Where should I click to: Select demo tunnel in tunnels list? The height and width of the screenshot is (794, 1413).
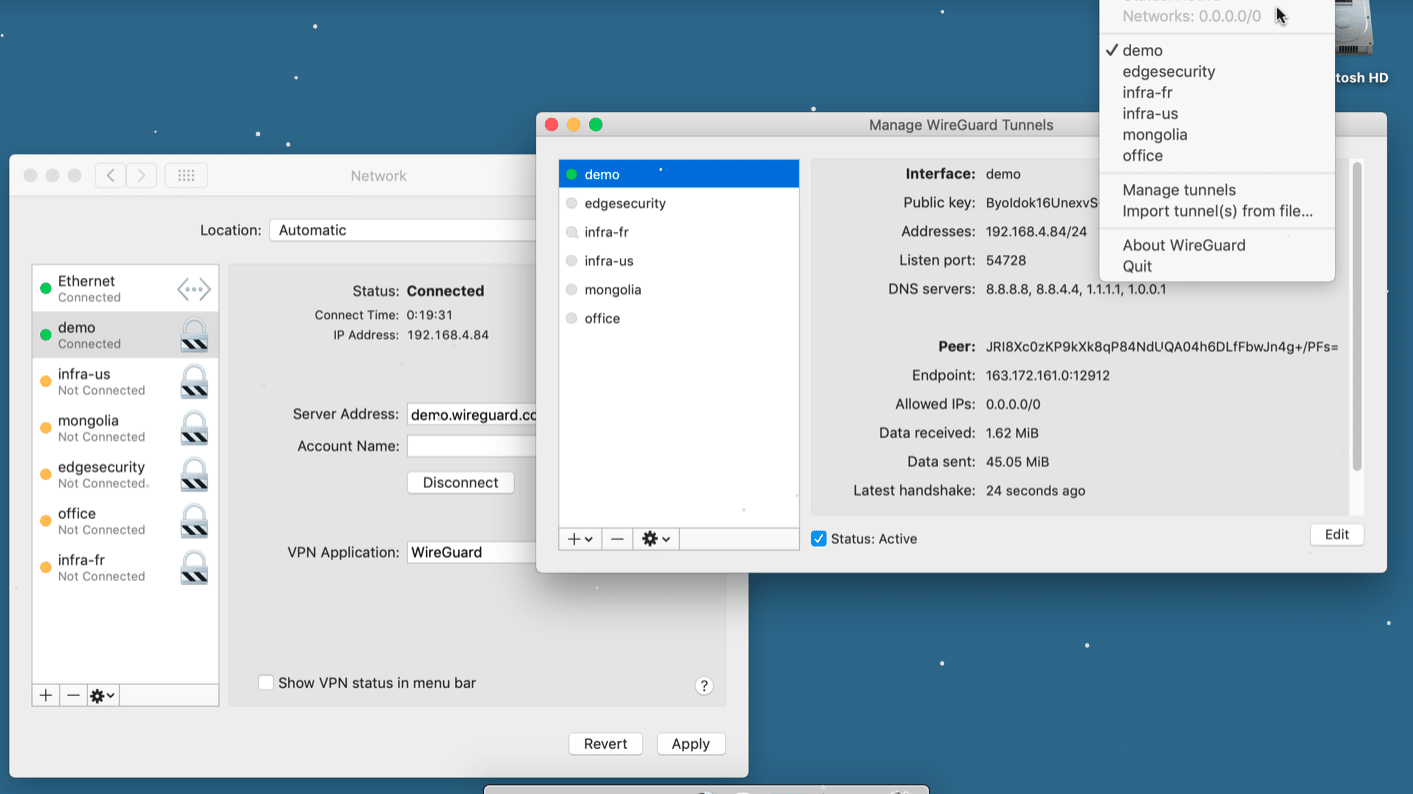pyautogui.click(x=679, y=174)
